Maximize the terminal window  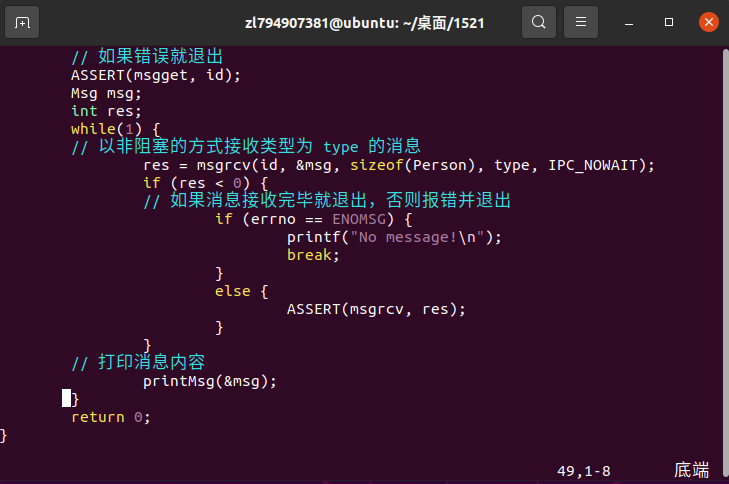click(669, 22)
